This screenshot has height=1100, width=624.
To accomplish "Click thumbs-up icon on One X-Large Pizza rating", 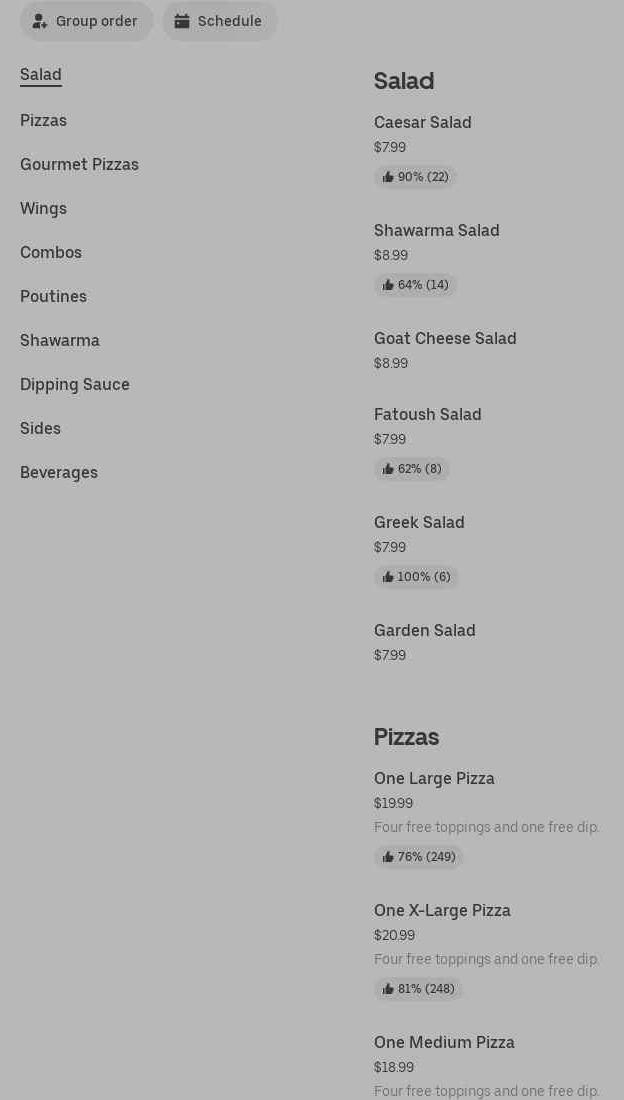I will (x=388, y=989).
